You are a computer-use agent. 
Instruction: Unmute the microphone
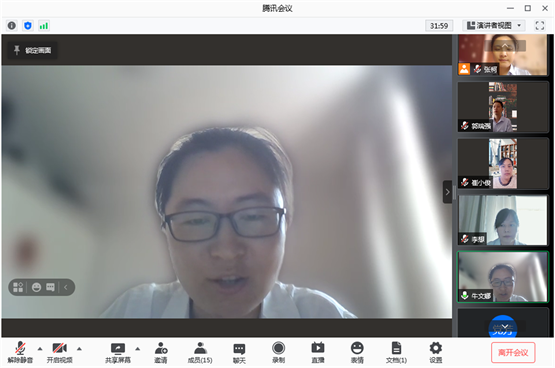coord(20,352)
